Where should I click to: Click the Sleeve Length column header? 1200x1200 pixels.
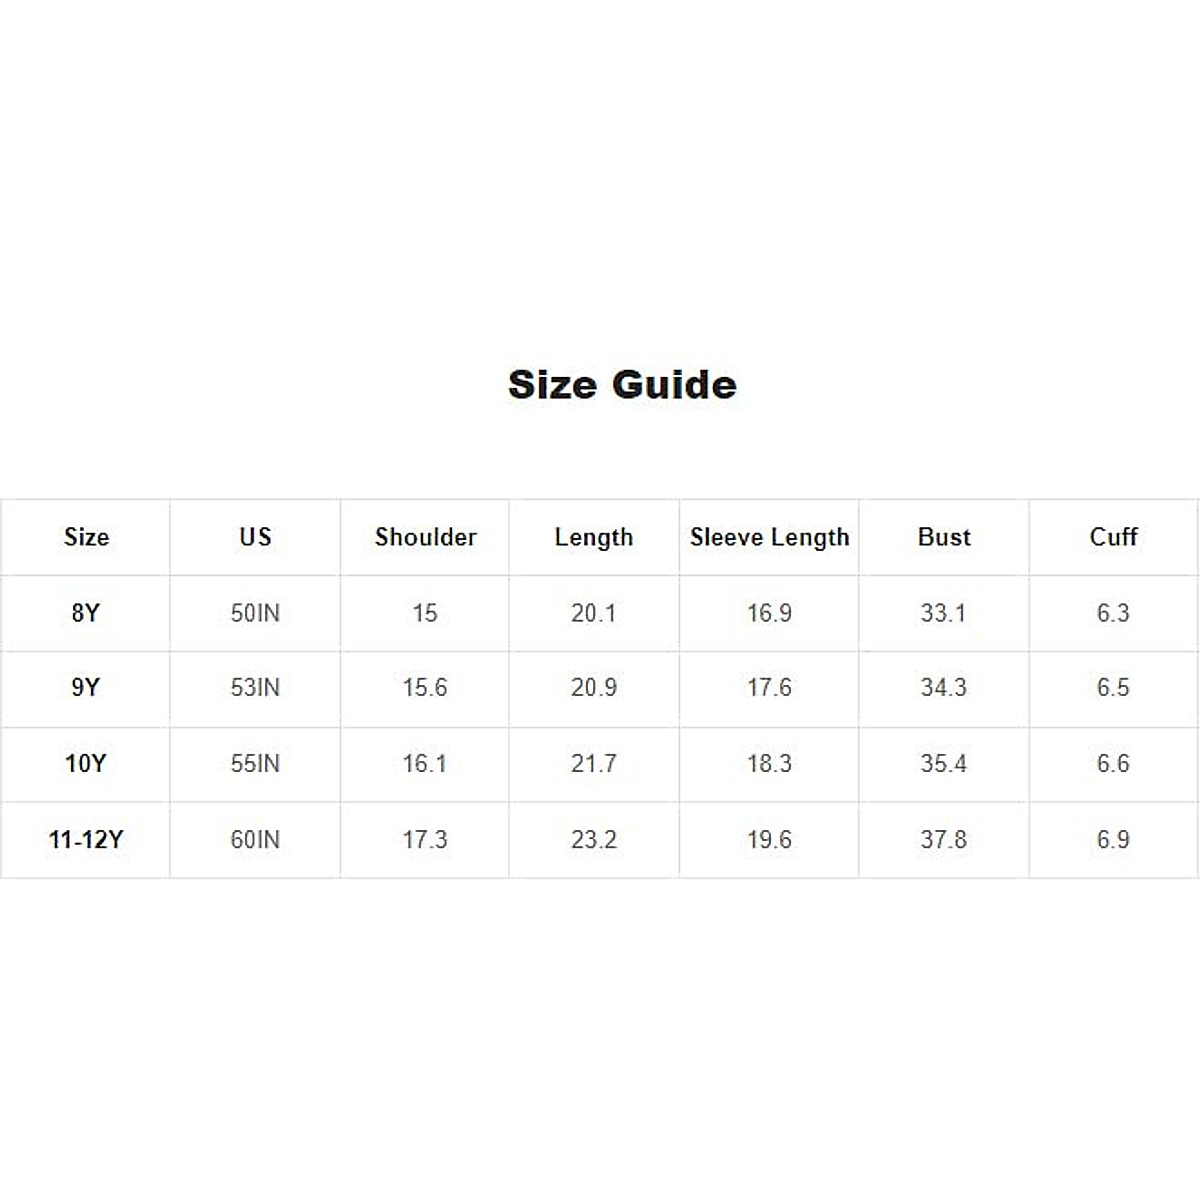tap(769, 537)
